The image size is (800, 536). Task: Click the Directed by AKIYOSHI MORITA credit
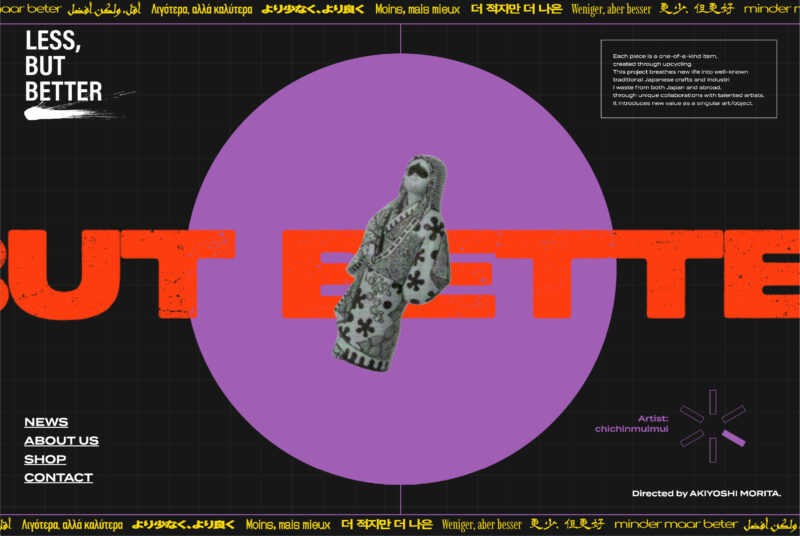point(706,493)
